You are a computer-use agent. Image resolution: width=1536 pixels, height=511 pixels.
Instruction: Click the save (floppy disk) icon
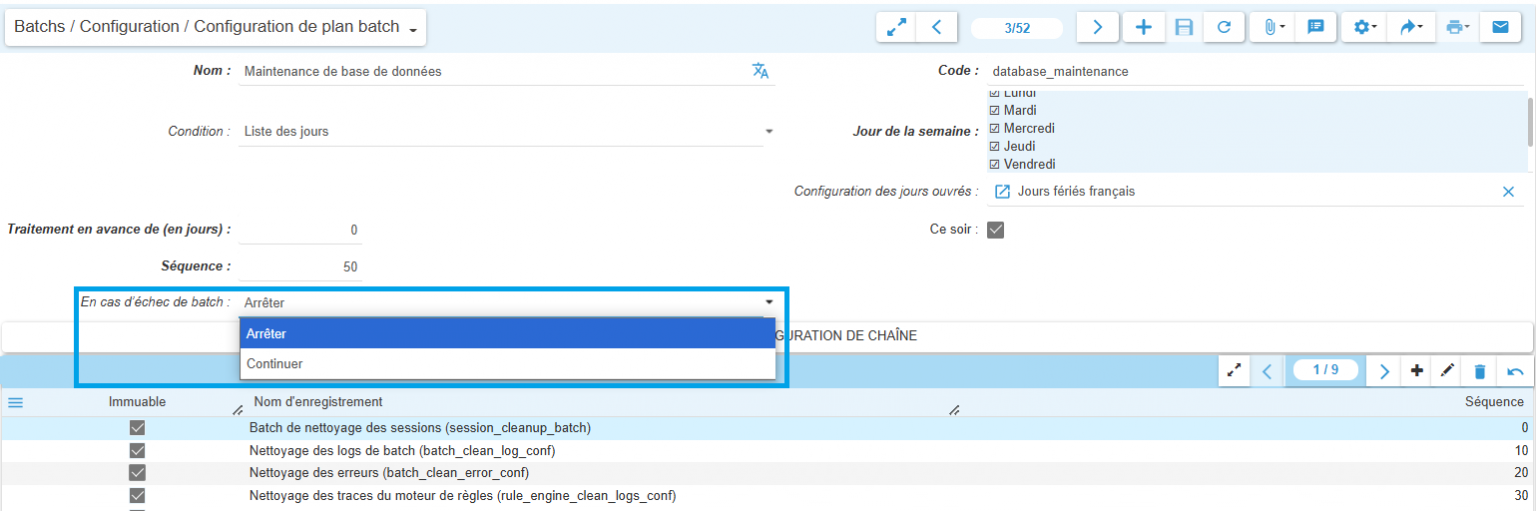point(1184,28)
